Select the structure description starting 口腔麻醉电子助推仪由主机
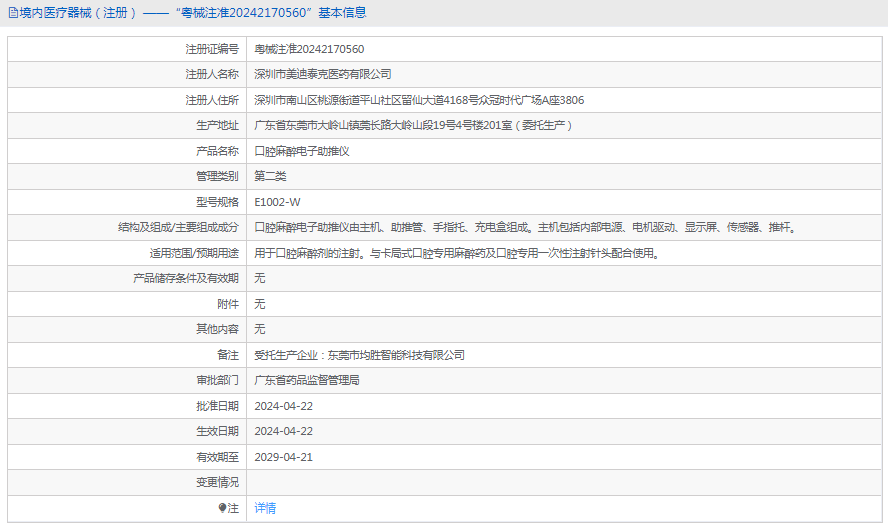The width and height of the screenshot is (888, 528). coord(526,227)
